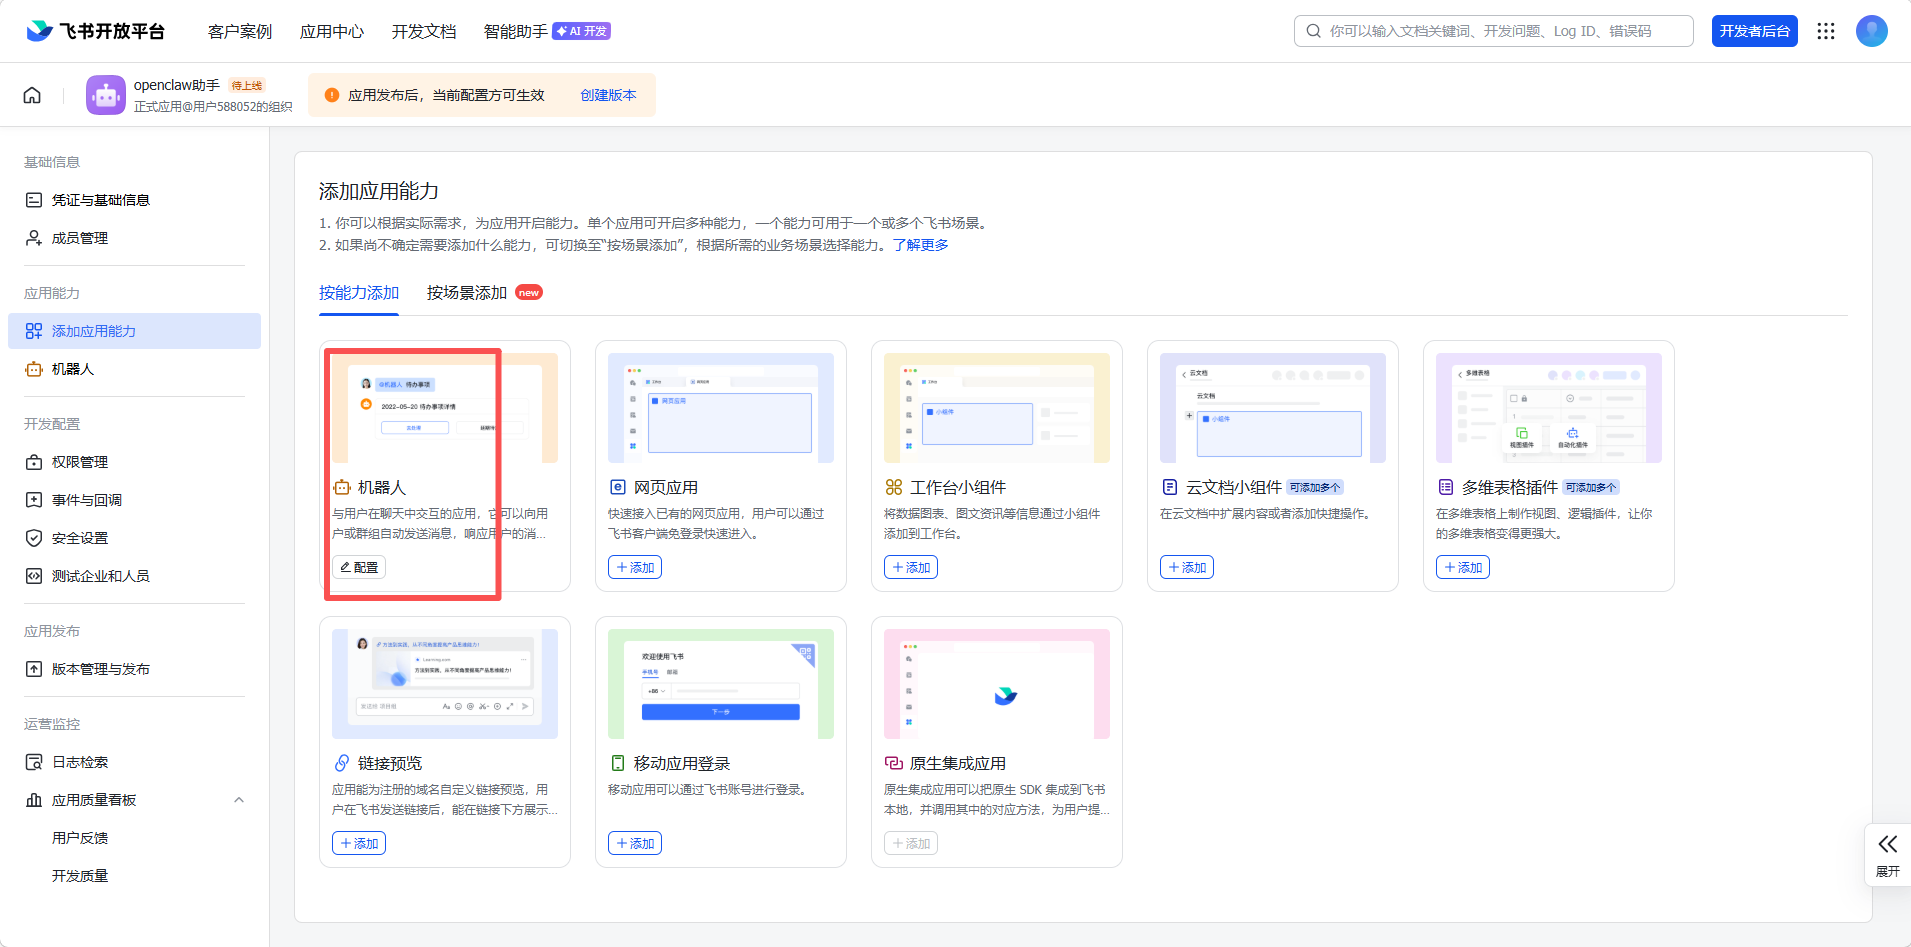Open the 移动应用登录 preview thumbnail
Image resolution: width=1911 pixels, height=947 pixels.
click(721, 684)
